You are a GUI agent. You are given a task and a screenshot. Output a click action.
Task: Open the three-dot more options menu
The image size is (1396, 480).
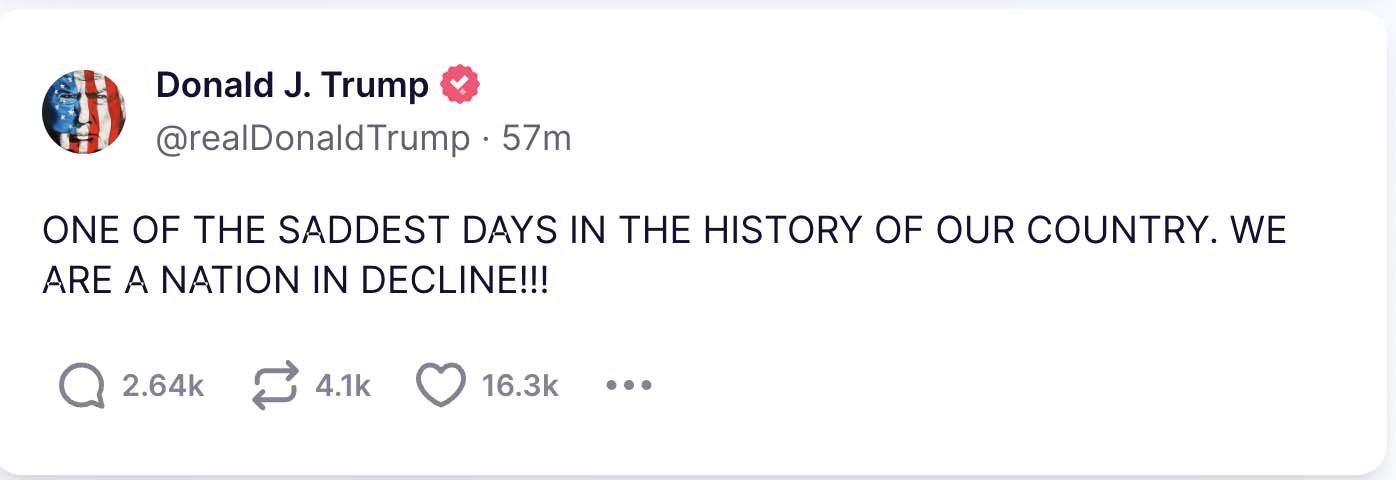point(630,385)
